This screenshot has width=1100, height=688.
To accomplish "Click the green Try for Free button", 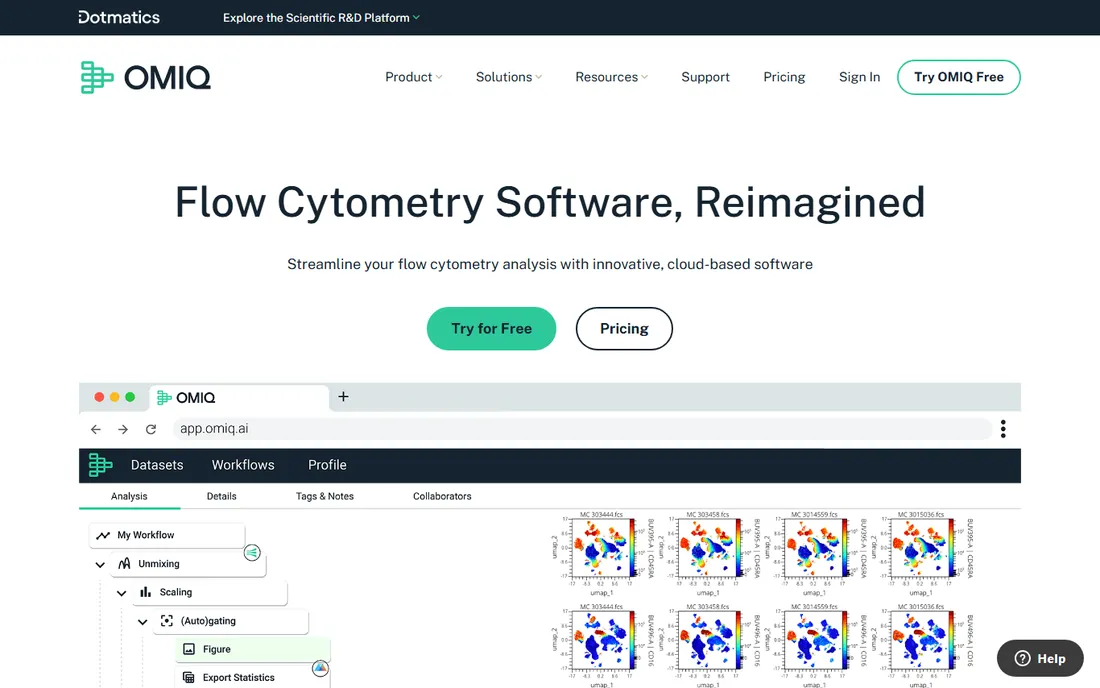I will (491, 328).
